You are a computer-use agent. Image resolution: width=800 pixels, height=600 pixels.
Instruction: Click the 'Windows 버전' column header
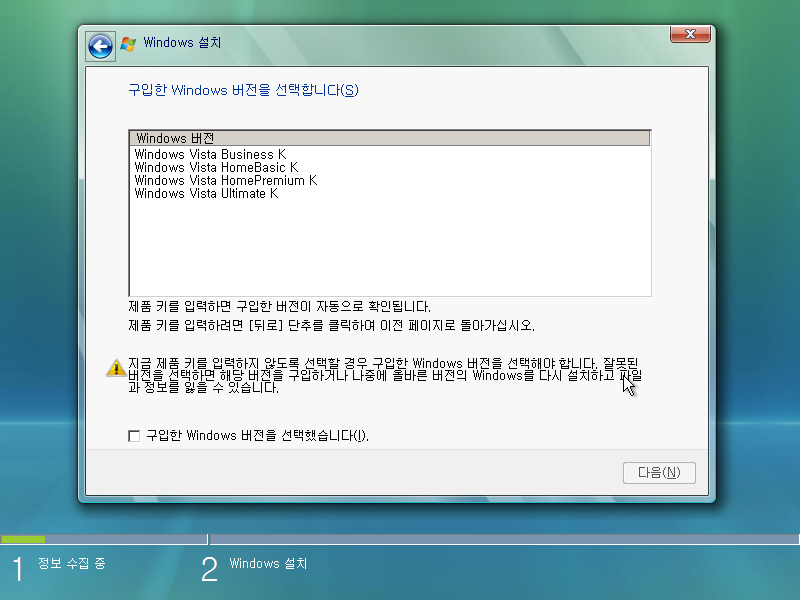pyautogui.click(x=390, y=138)
